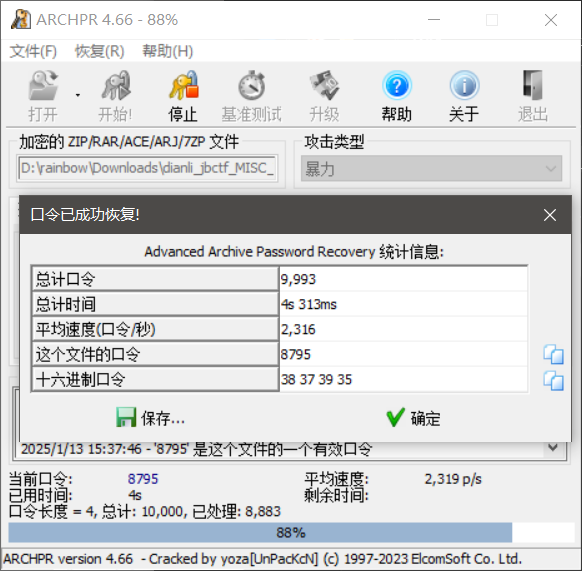
Task: Close the ARCHPR main window
Action: click(x=551, y=20)
